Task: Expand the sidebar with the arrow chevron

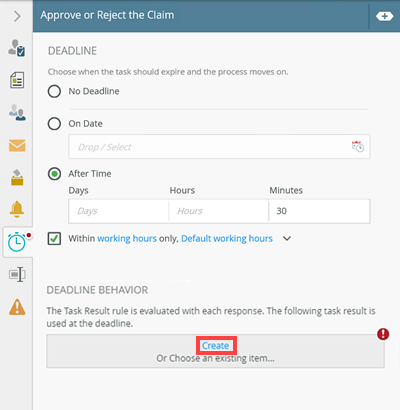Action: click(17, 16)
